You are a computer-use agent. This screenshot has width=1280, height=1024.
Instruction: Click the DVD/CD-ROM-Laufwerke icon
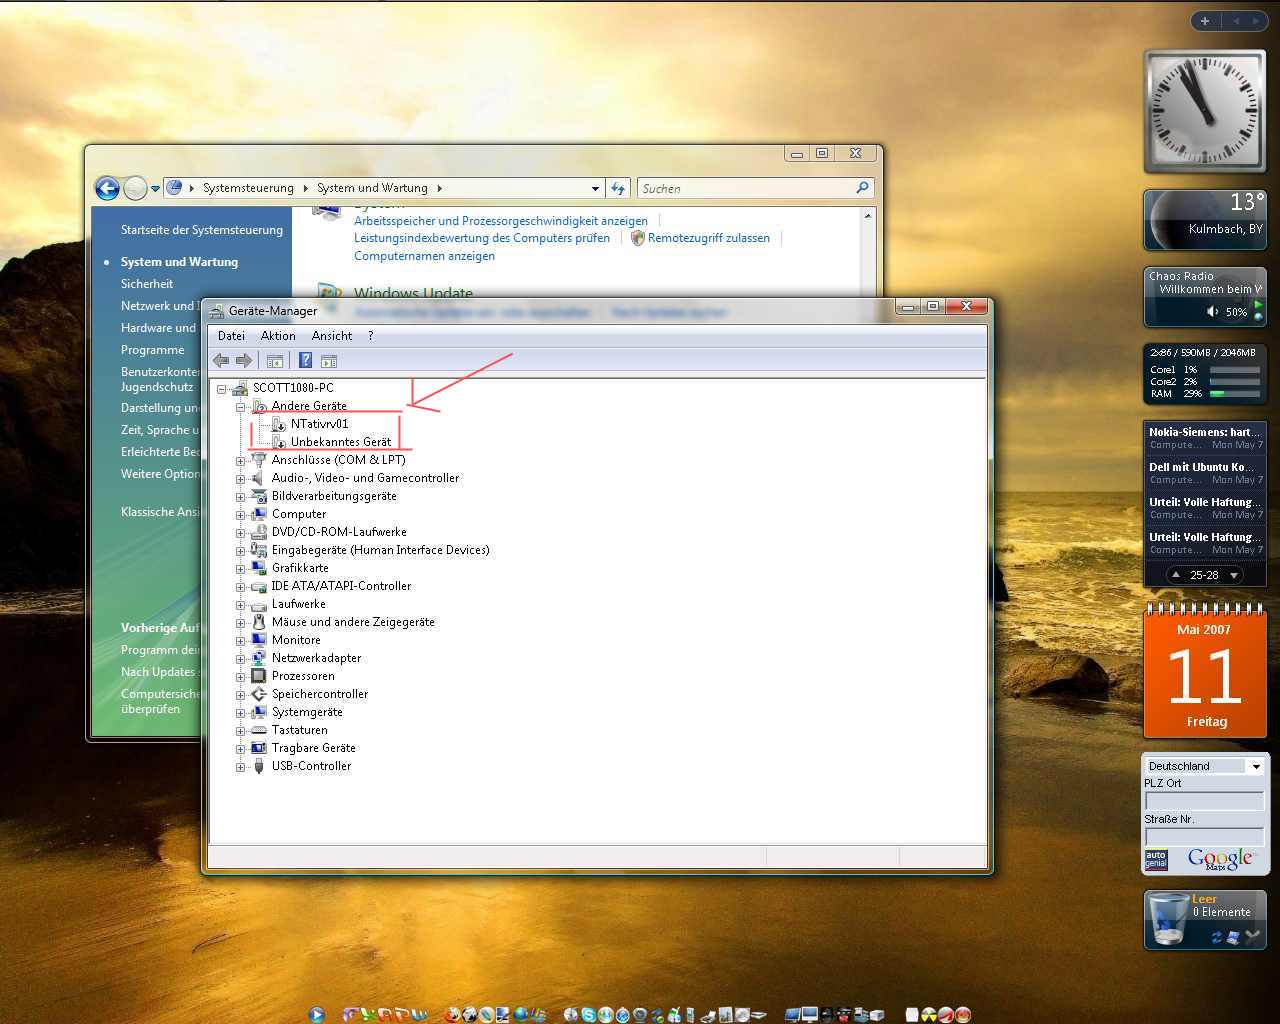pyautogui.click(x=259, y=532)
